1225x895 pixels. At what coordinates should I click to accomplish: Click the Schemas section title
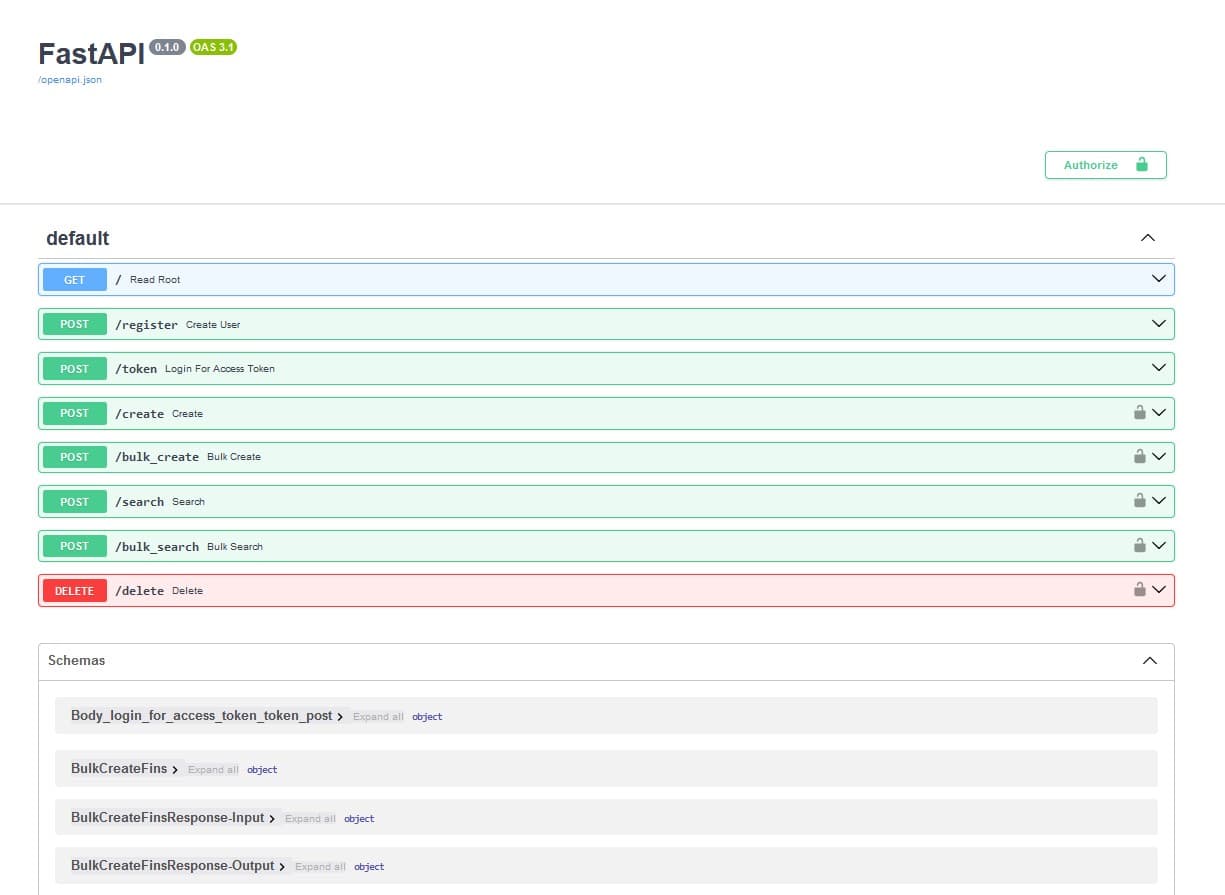76,661
